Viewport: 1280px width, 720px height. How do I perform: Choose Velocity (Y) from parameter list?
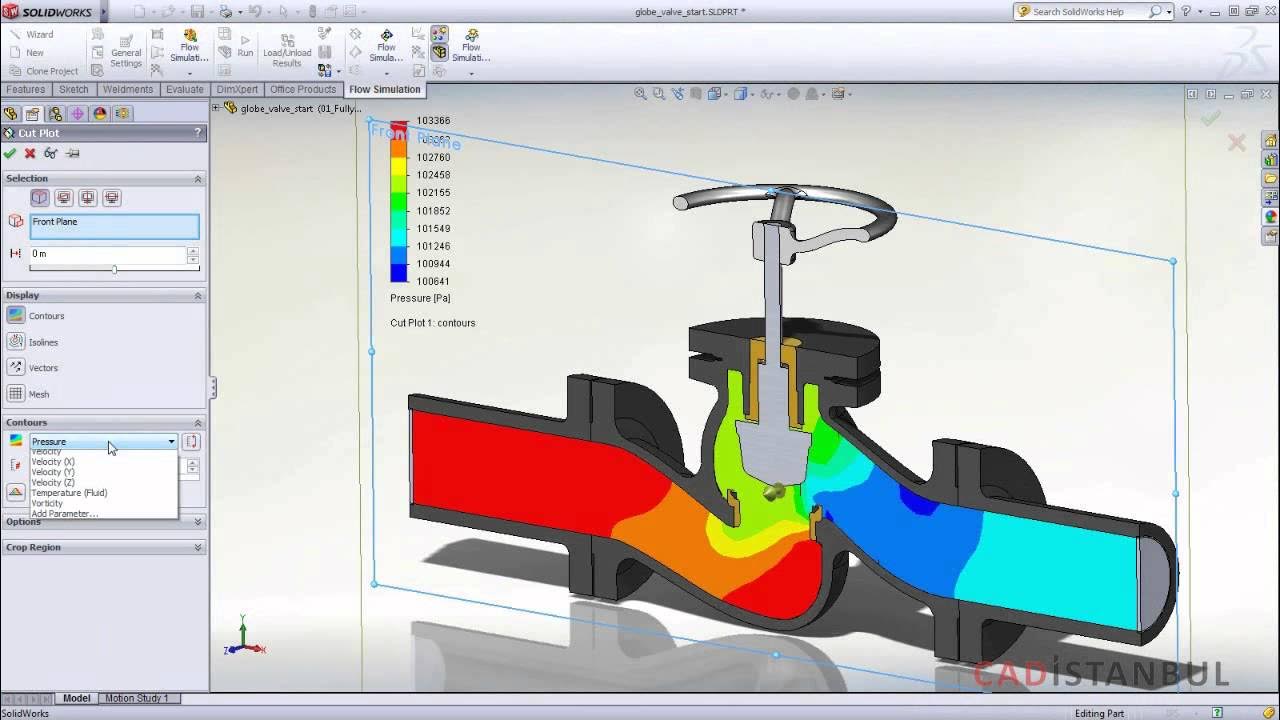tap(53, 472)
